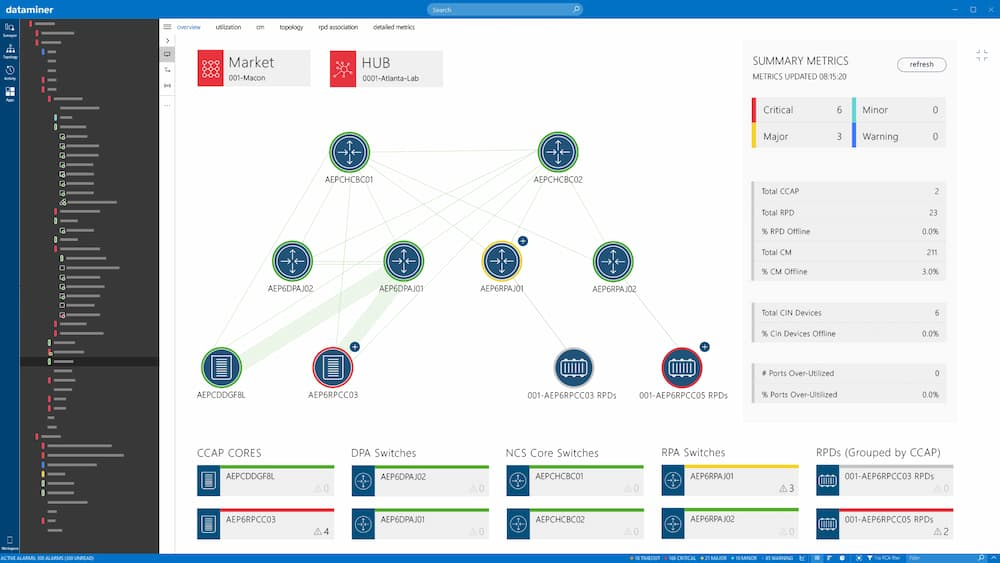
Task: Open the 001-AEP6RPCC05 RPDs card in RPDs list
Action: [885, 523]
